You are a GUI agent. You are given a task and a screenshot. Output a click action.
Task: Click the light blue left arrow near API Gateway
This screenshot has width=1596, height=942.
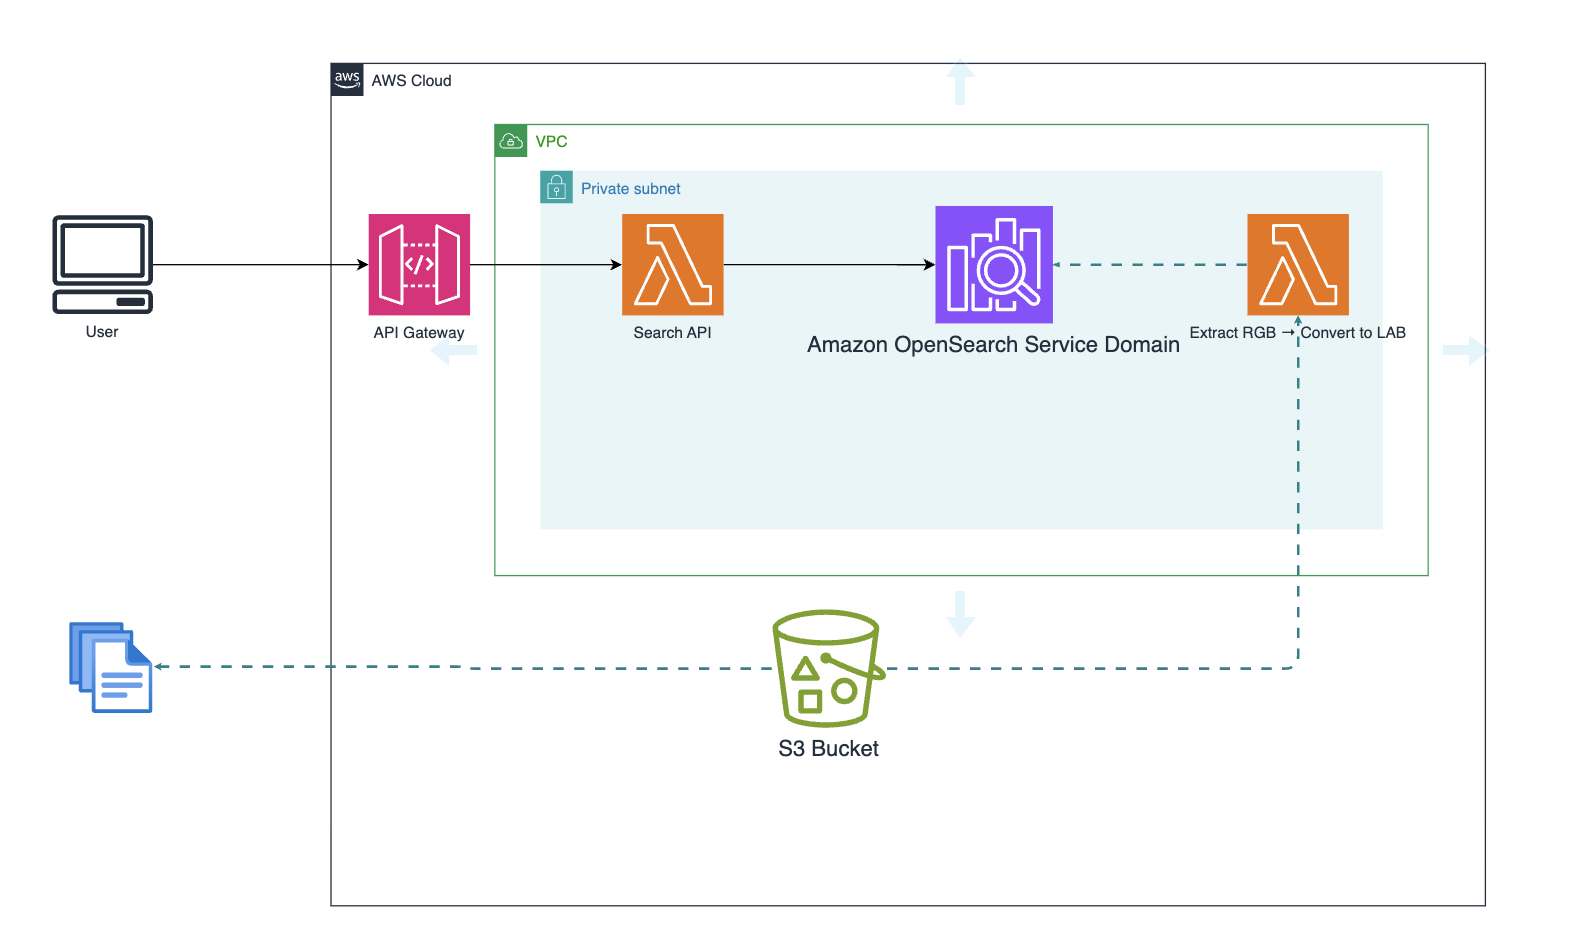click(454, 351)
